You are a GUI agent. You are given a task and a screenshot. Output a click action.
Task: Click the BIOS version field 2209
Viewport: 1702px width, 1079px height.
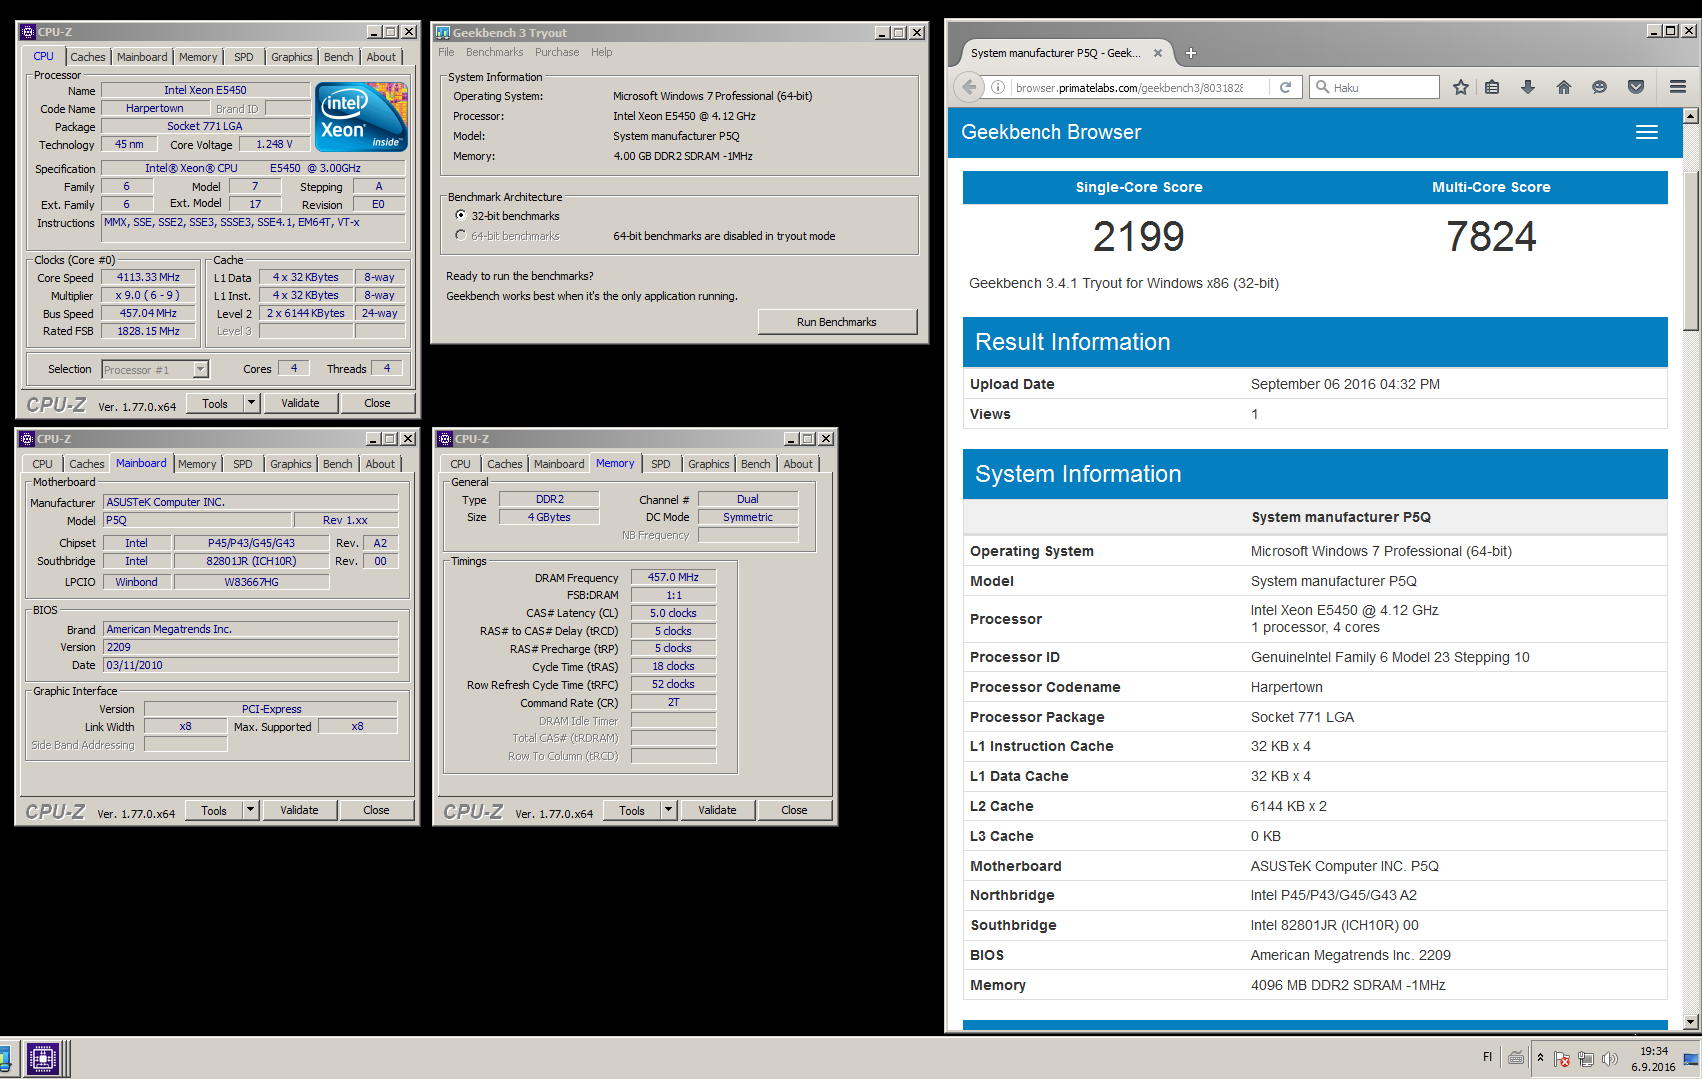(250, 647)
